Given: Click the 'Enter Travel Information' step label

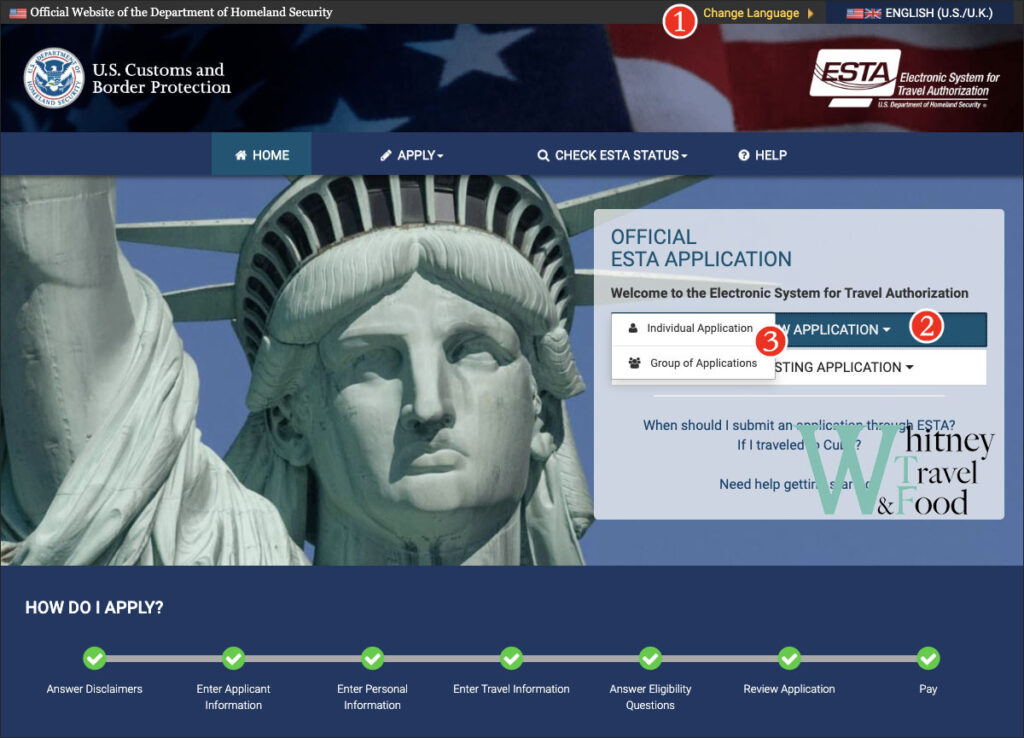Looking at the screenshot, I should 511,689.
